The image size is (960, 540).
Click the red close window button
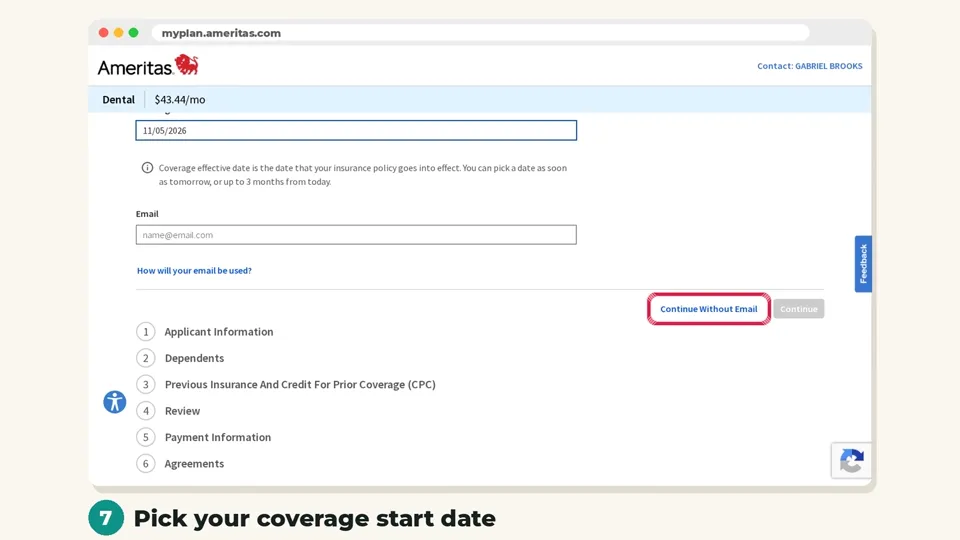tap(103, 32)
